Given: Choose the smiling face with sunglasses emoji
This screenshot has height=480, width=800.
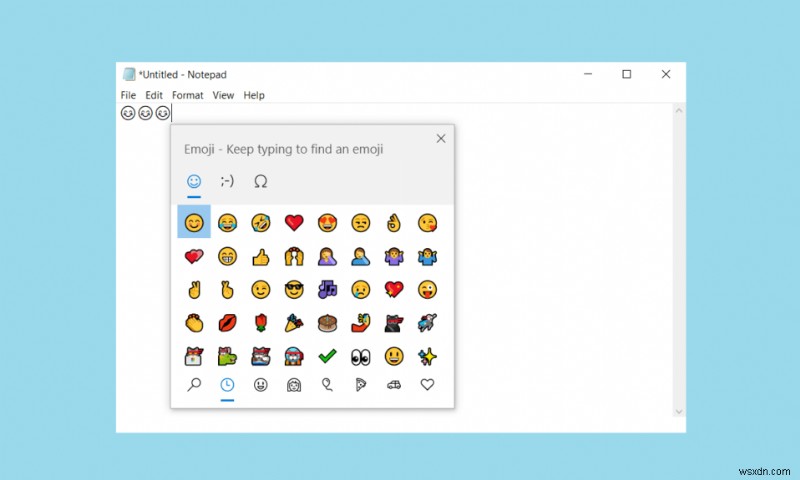Looking at the screenshot, I should (x=294, y=289).
